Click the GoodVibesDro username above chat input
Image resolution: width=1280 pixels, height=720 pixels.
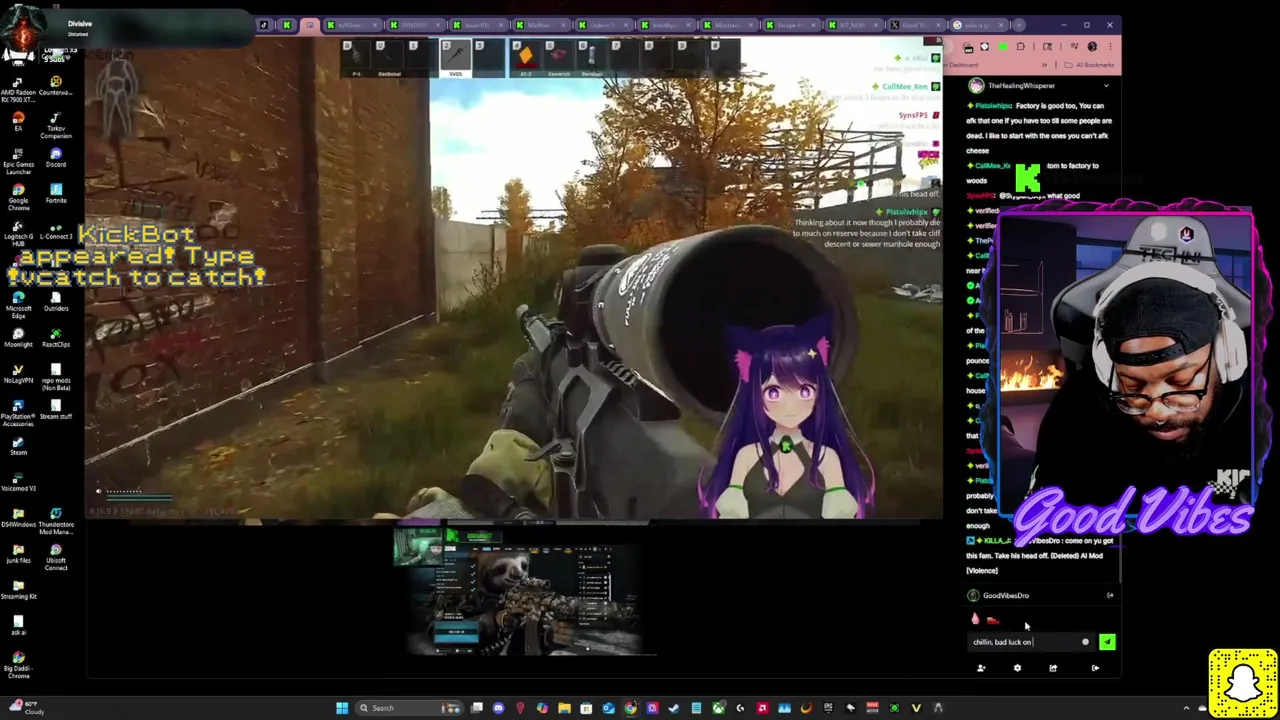tap(1005, 595)
